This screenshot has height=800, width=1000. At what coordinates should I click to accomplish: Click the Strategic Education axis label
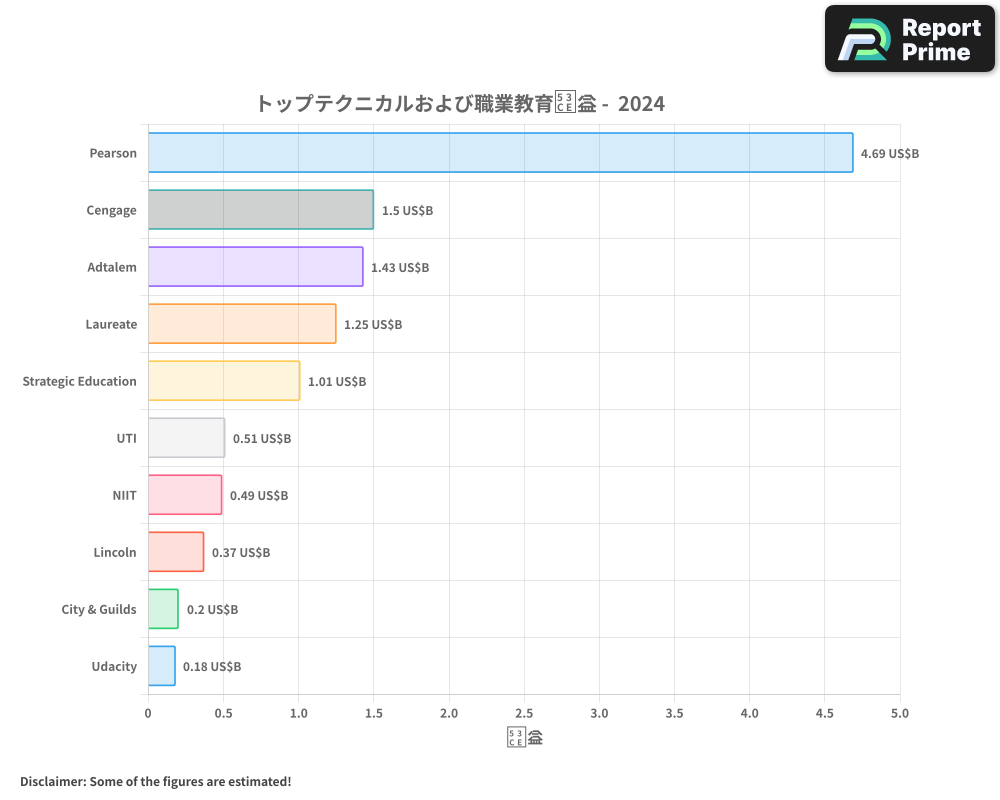pyautogui.click(x=79, y=381)
